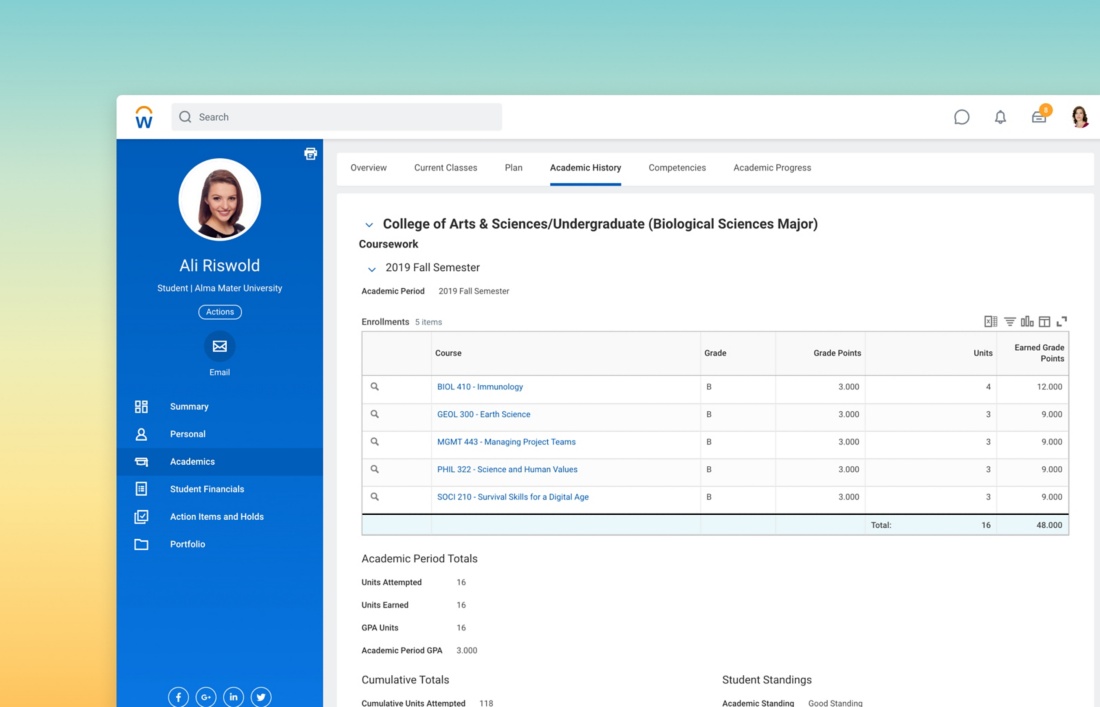Open Student Financials in the sidebar
Screen dimensions: 1100x707
tap(207, 489)
